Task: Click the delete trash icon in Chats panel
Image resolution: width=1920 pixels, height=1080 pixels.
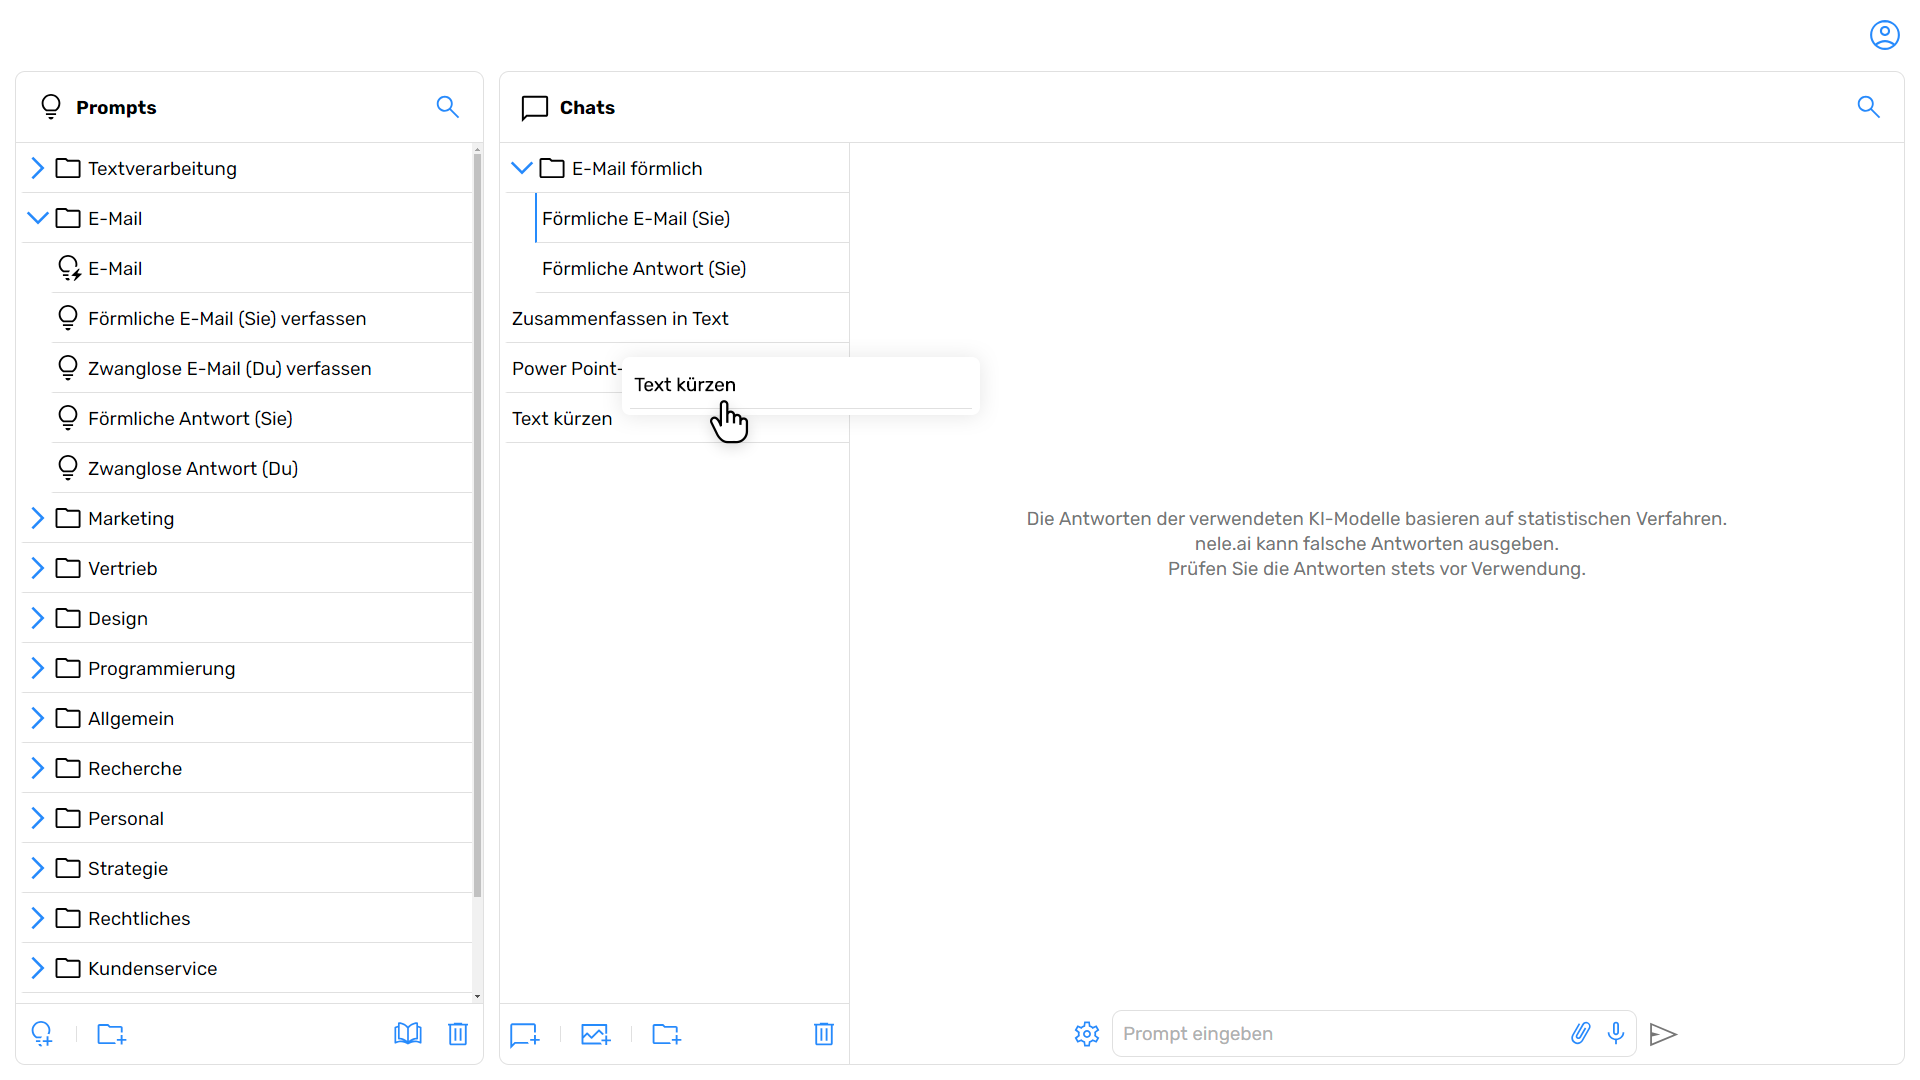Action: click(824, 1034)
